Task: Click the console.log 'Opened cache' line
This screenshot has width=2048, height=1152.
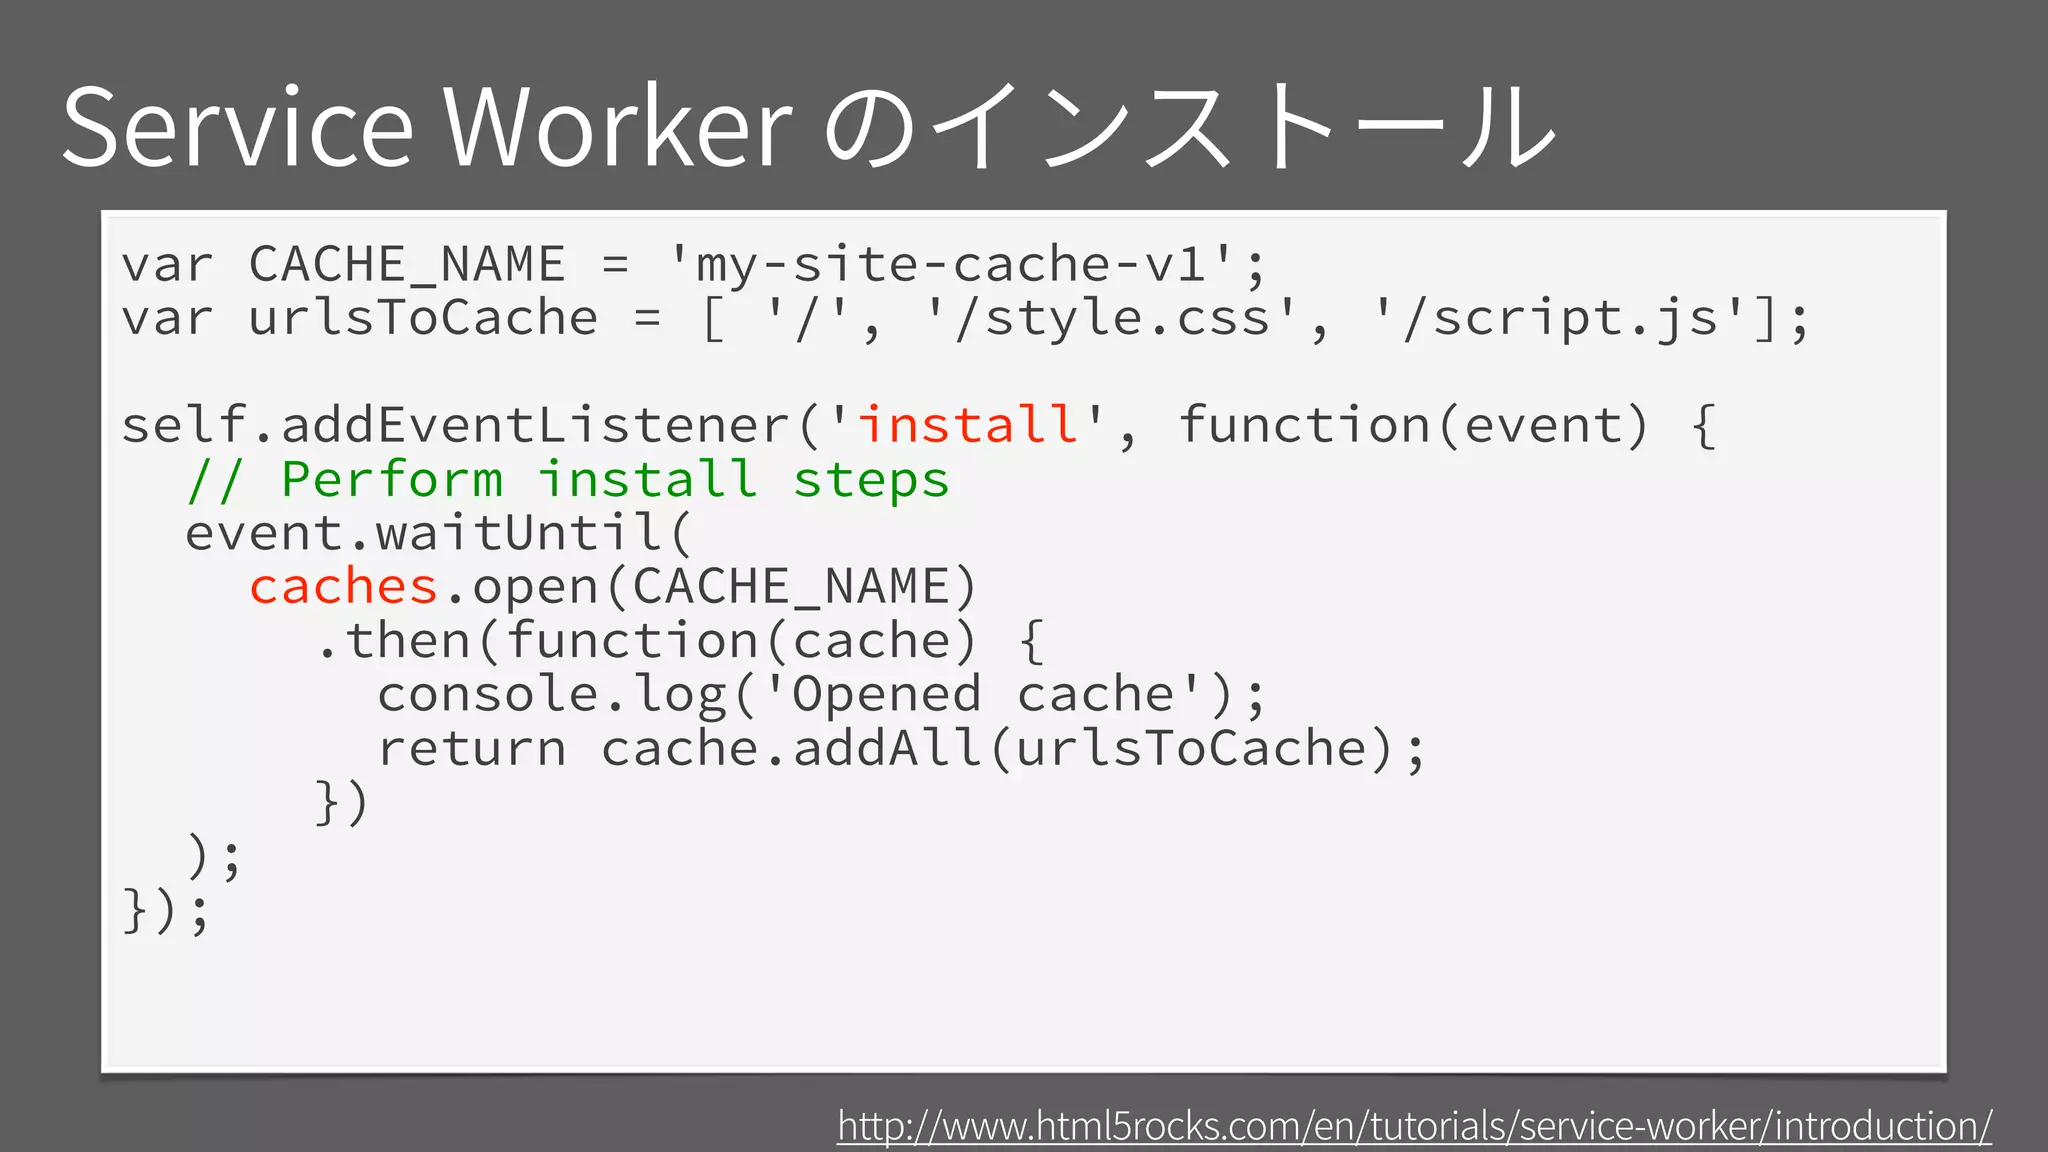Action: 820,694
